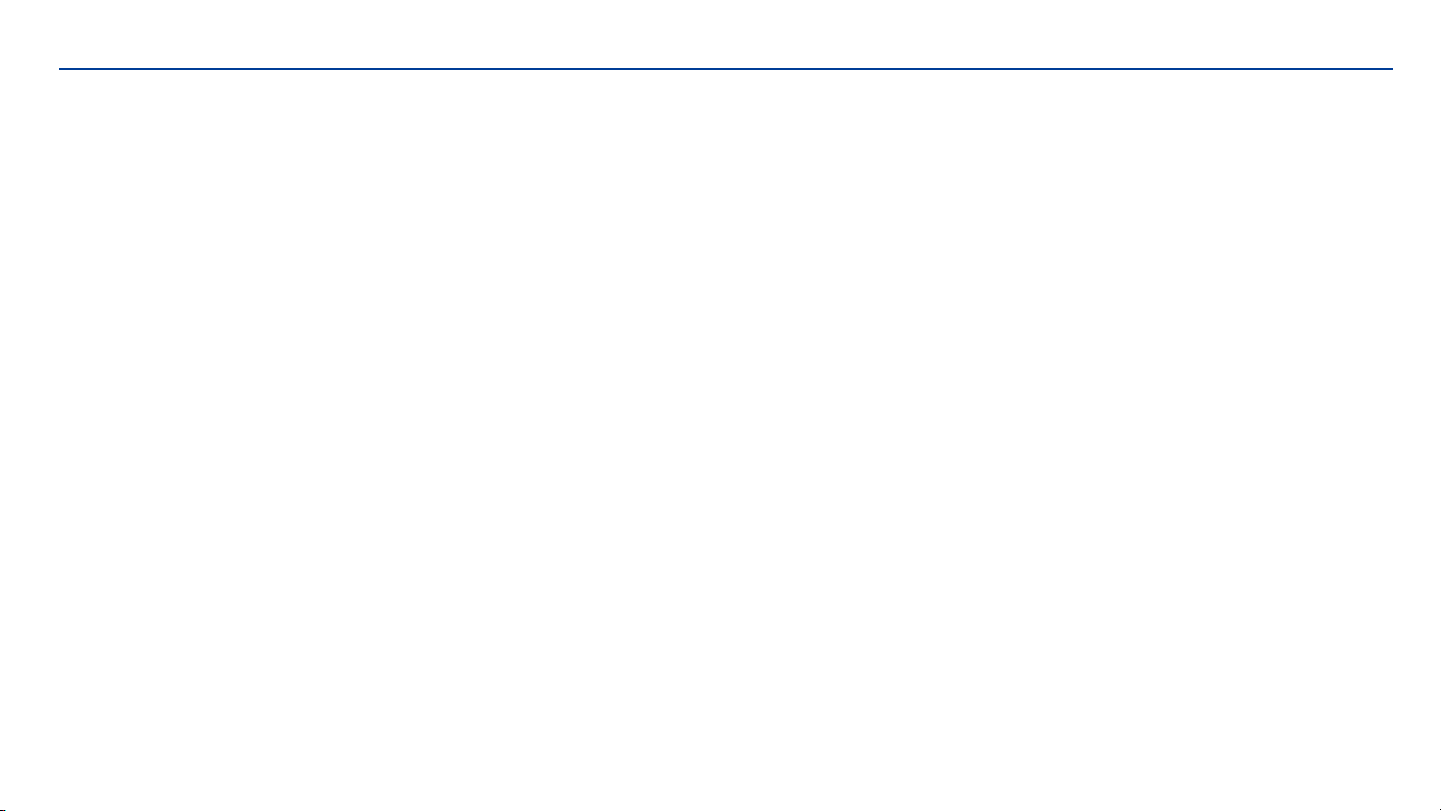Image resolution: width=1441 pixels, height=811 pixels.
Task: Click the blue horizontal divider line
Action: [726, 69]
